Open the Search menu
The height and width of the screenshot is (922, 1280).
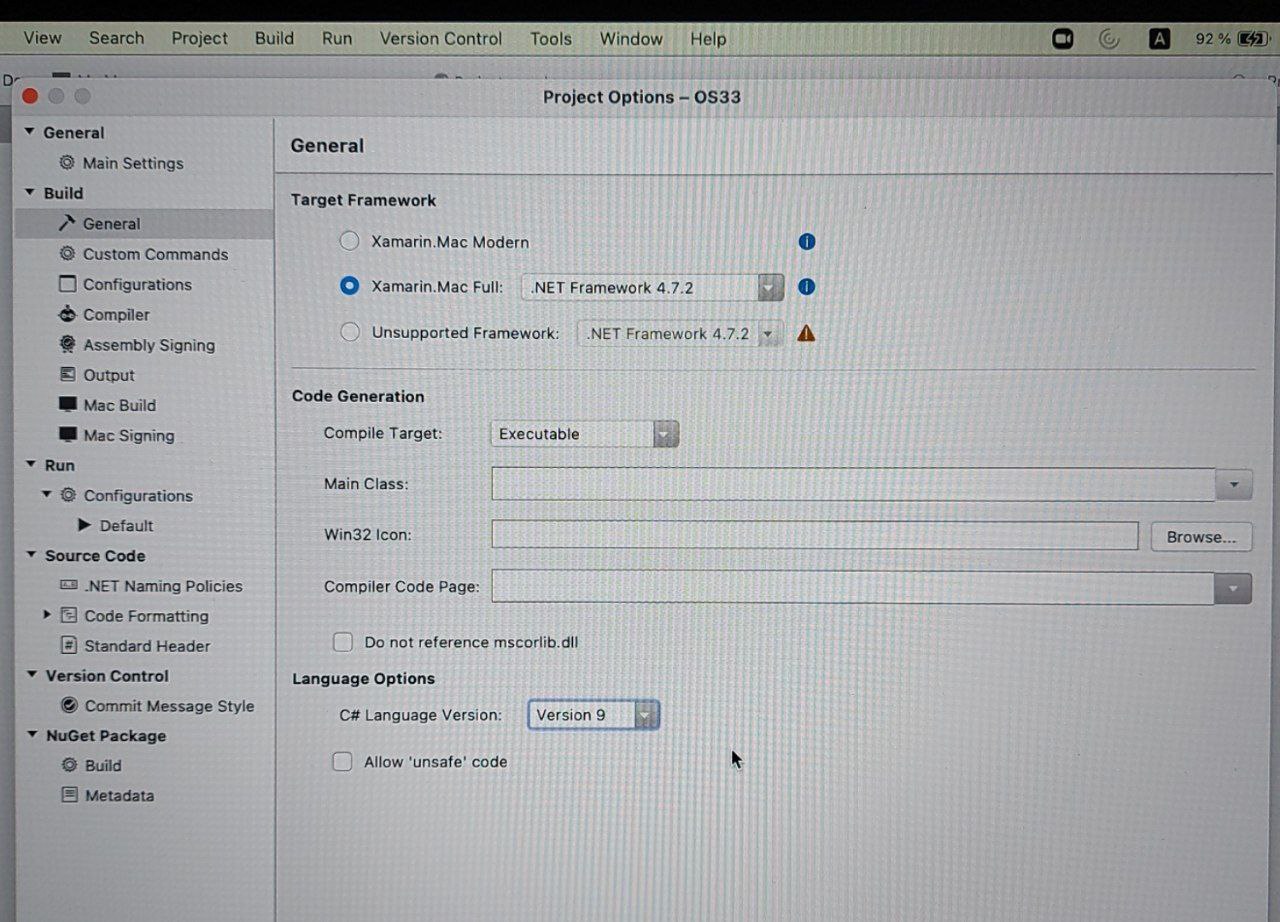116,38
